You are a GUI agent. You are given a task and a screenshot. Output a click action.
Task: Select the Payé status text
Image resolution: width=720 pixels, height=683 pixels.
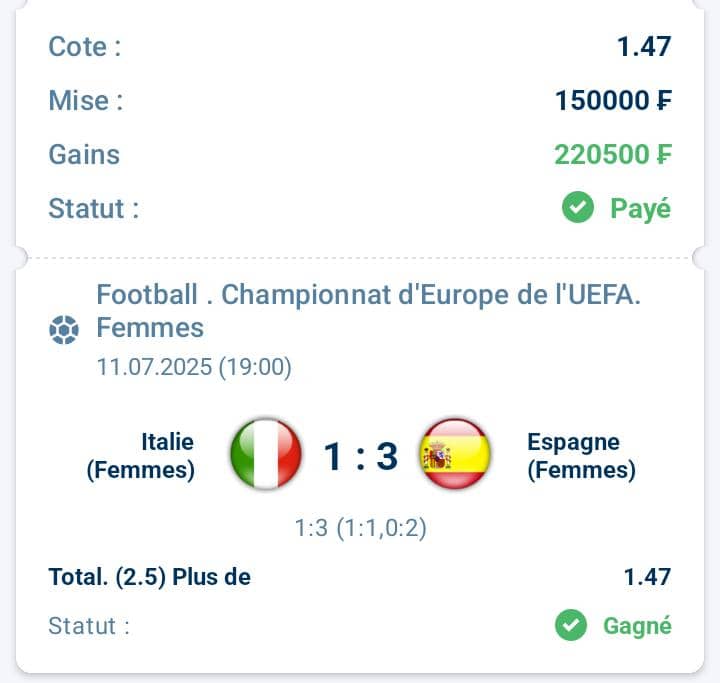pyautogui.click(x=641, y=209)
